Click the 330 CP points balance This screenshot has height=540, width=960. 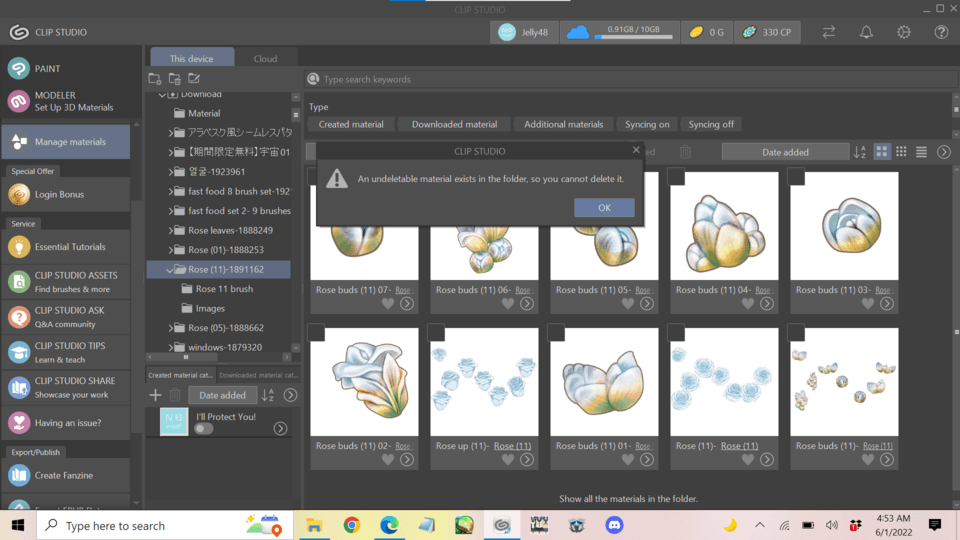pyautogui.click(x=767, y=32)
